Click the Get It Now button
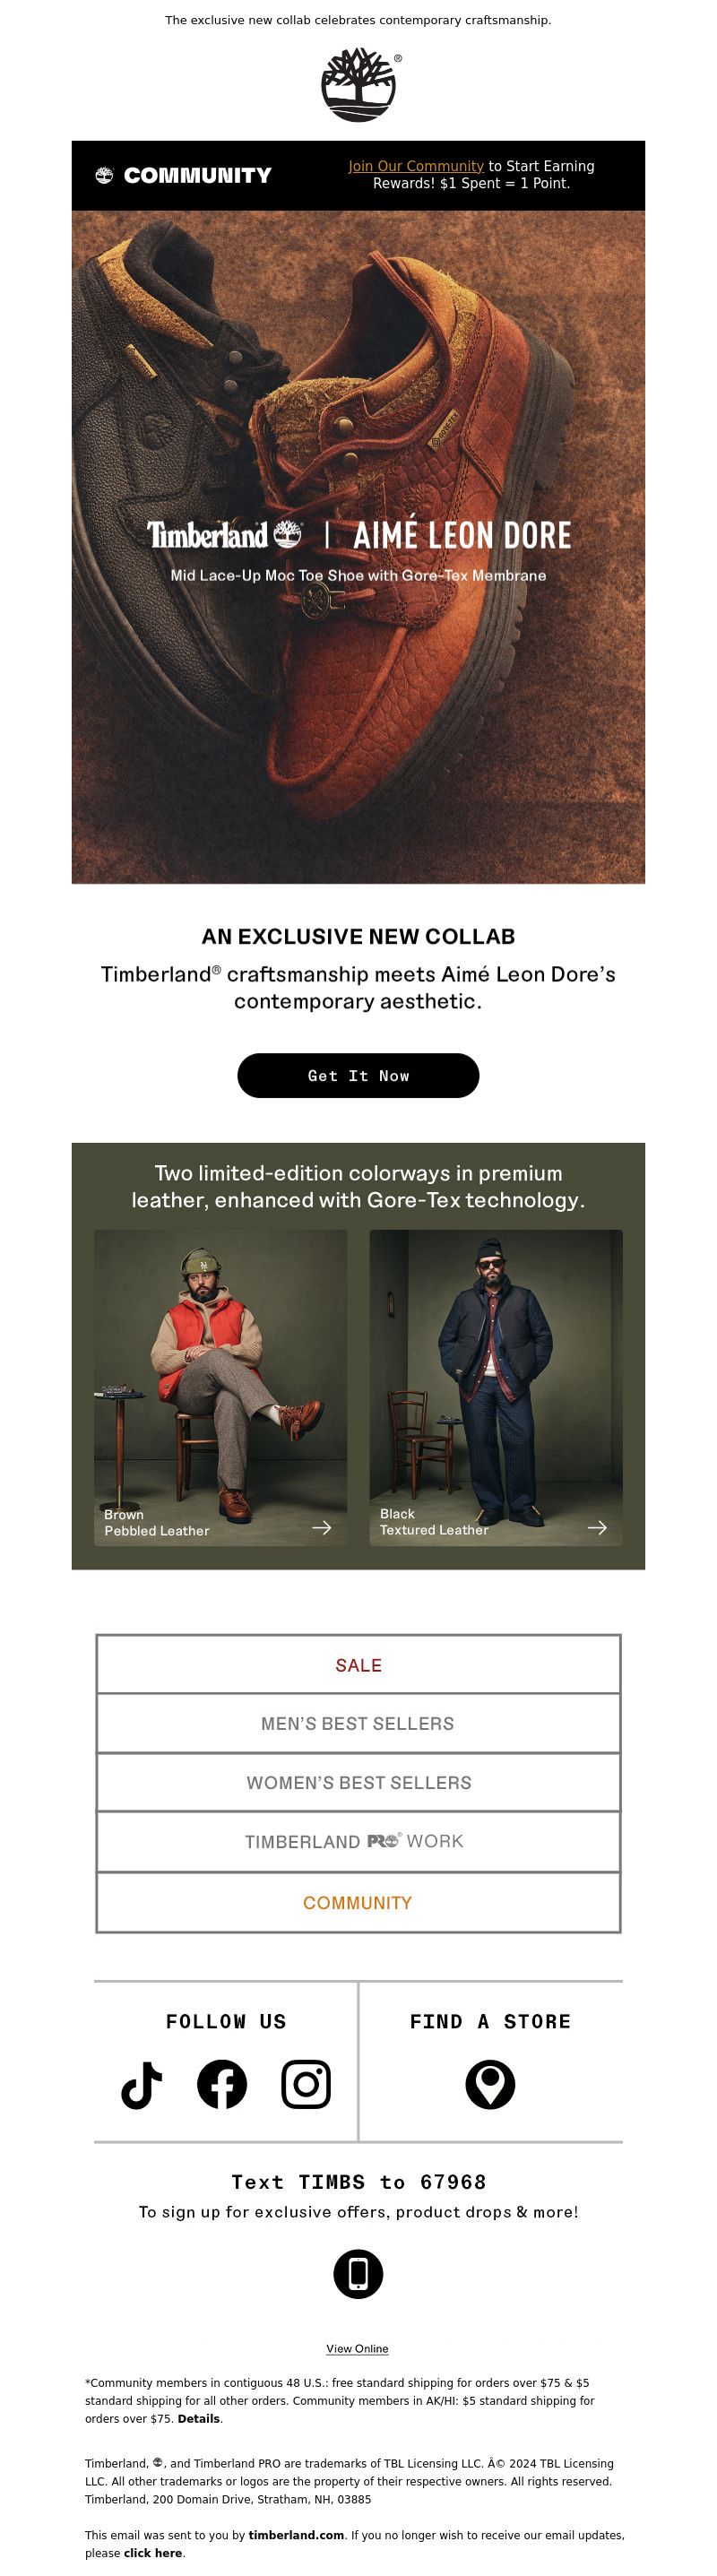 358,1076
